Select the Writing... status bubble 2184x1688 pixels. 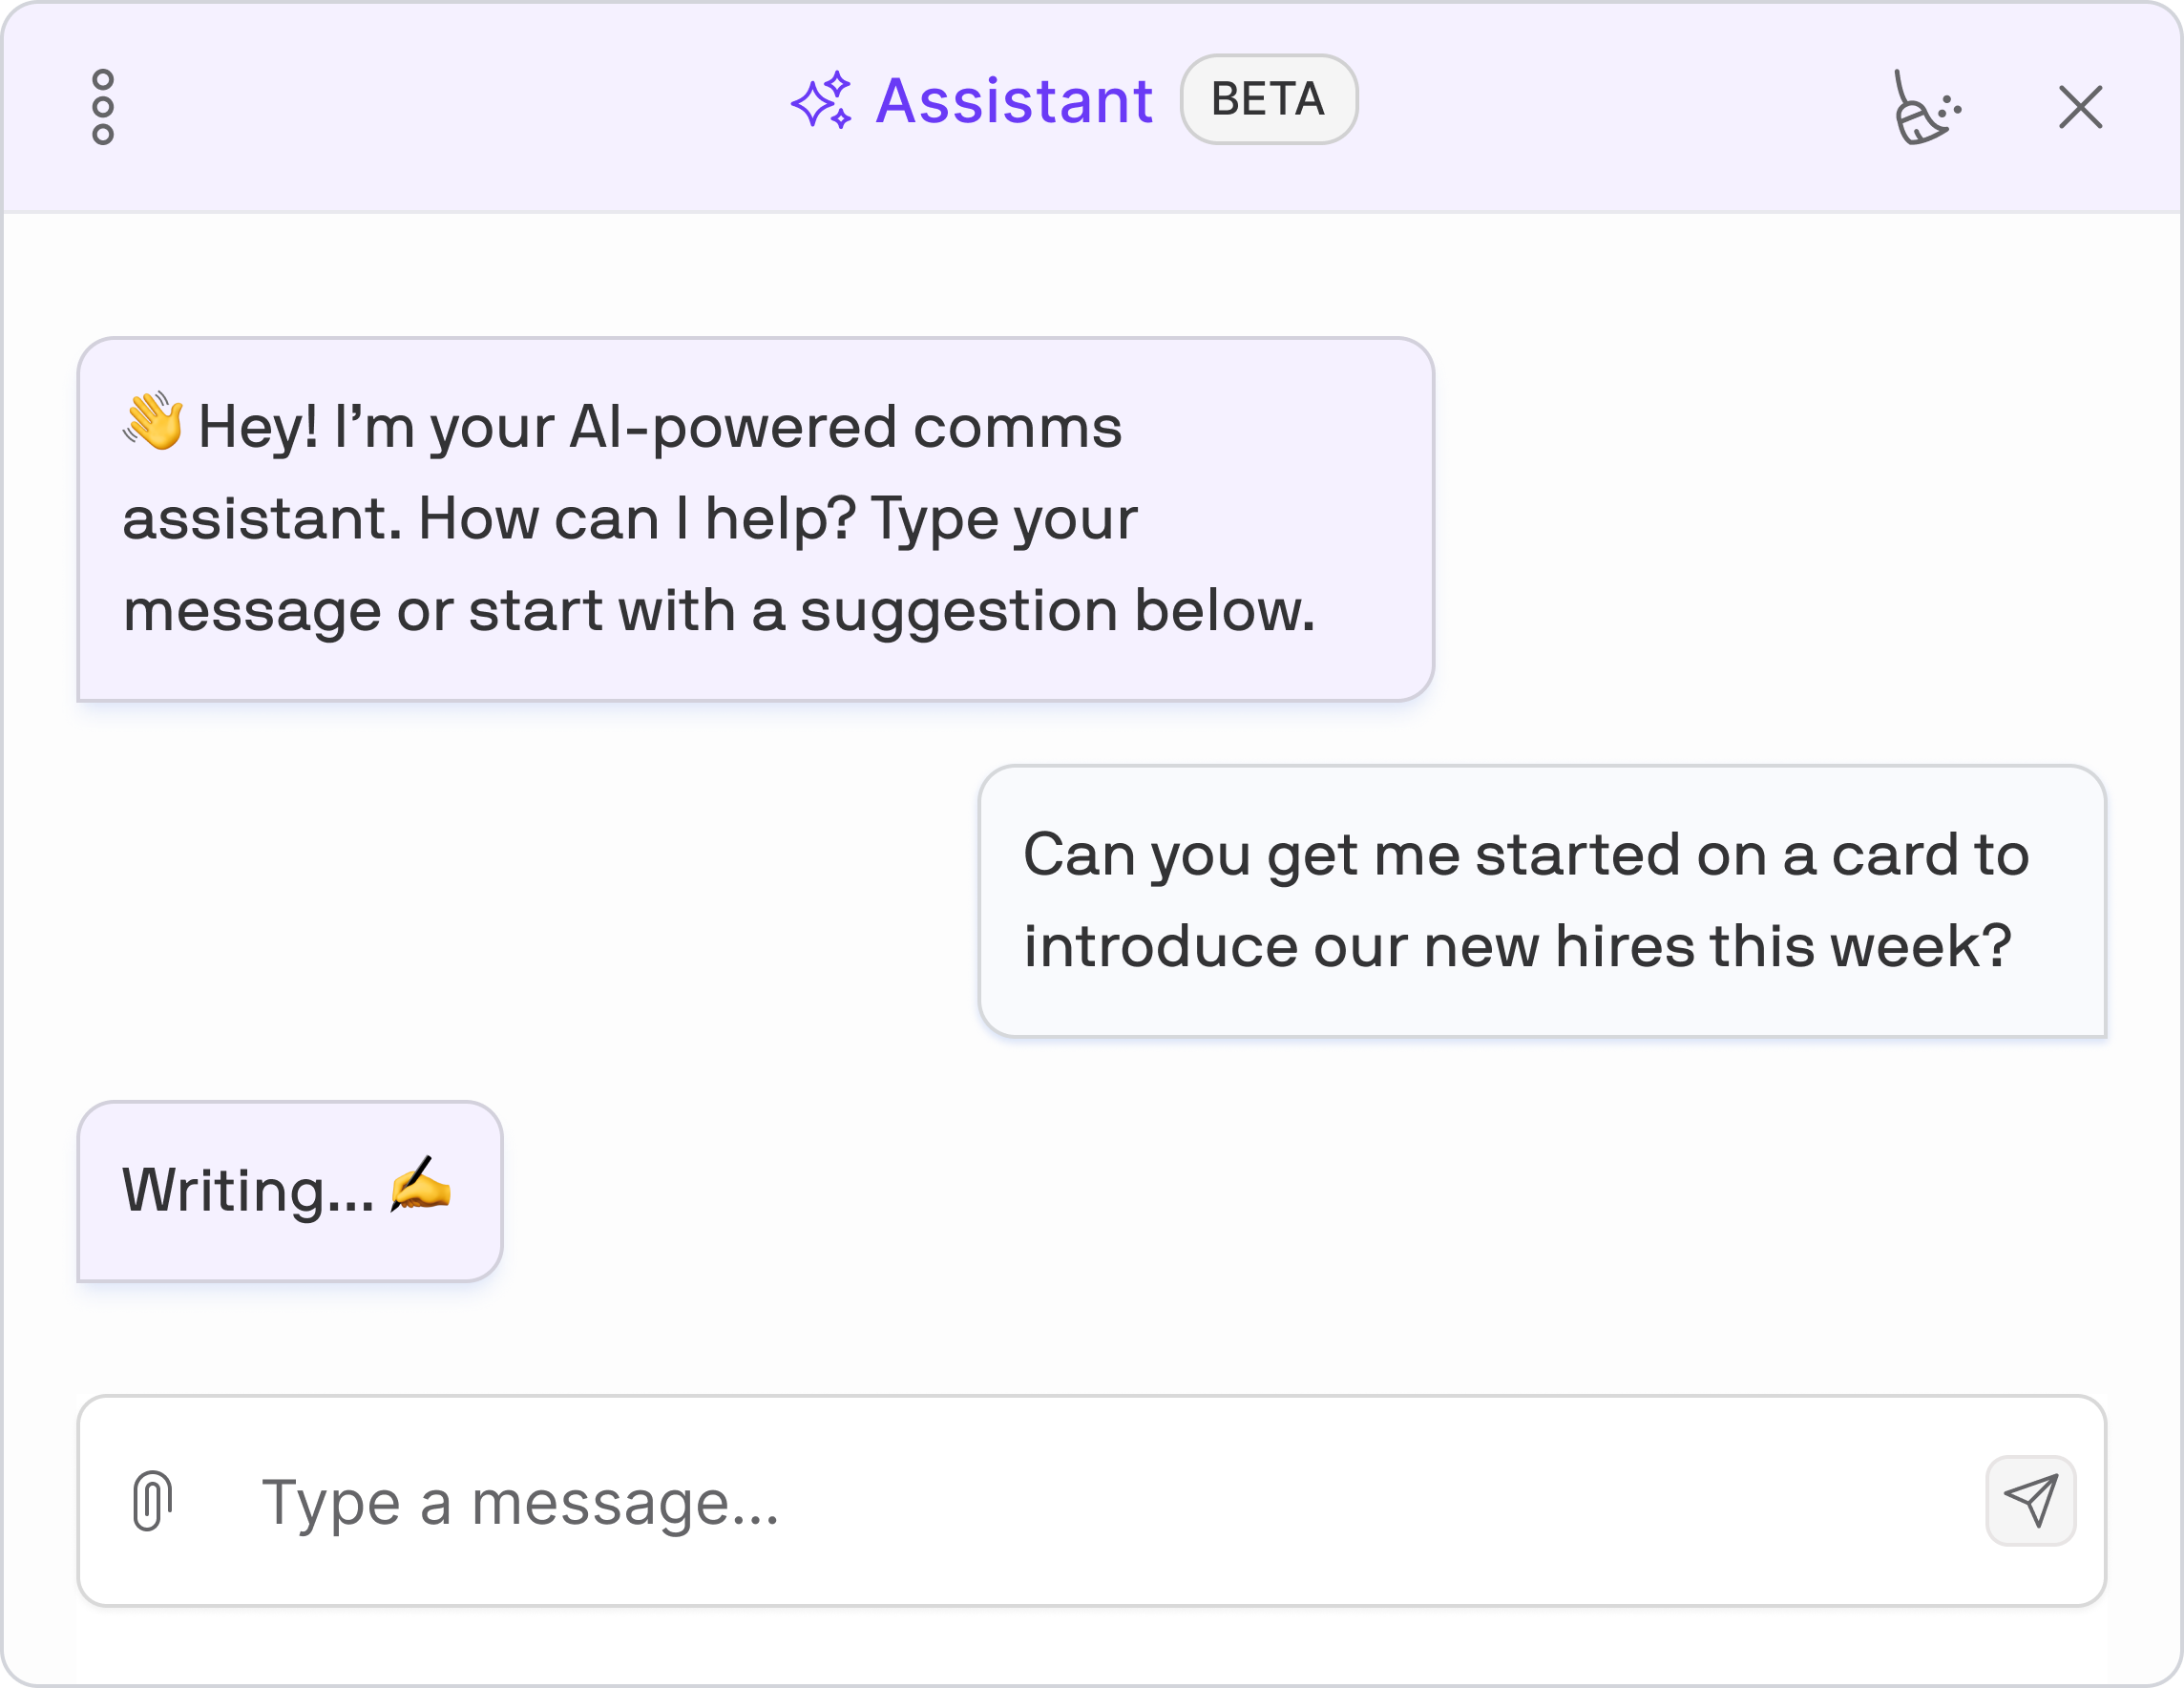[290, 1191]
